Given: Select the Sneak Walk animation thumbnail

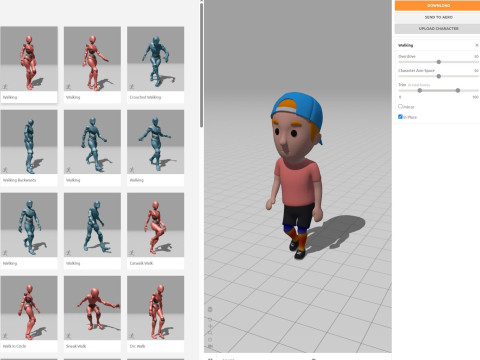Looking at the screenshot, I should (92, 308).
